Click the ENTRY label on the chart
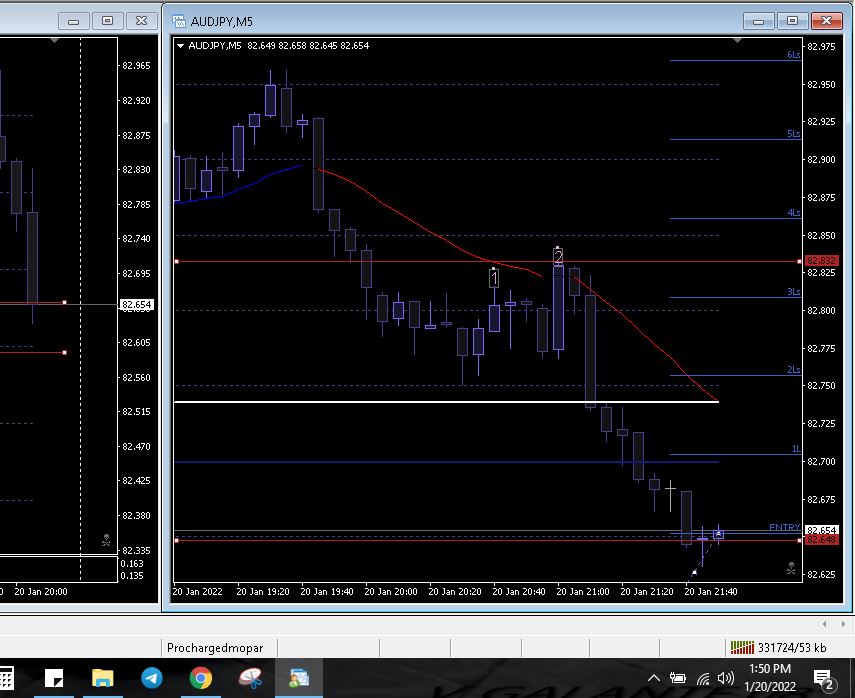 [x=784, y=527]
